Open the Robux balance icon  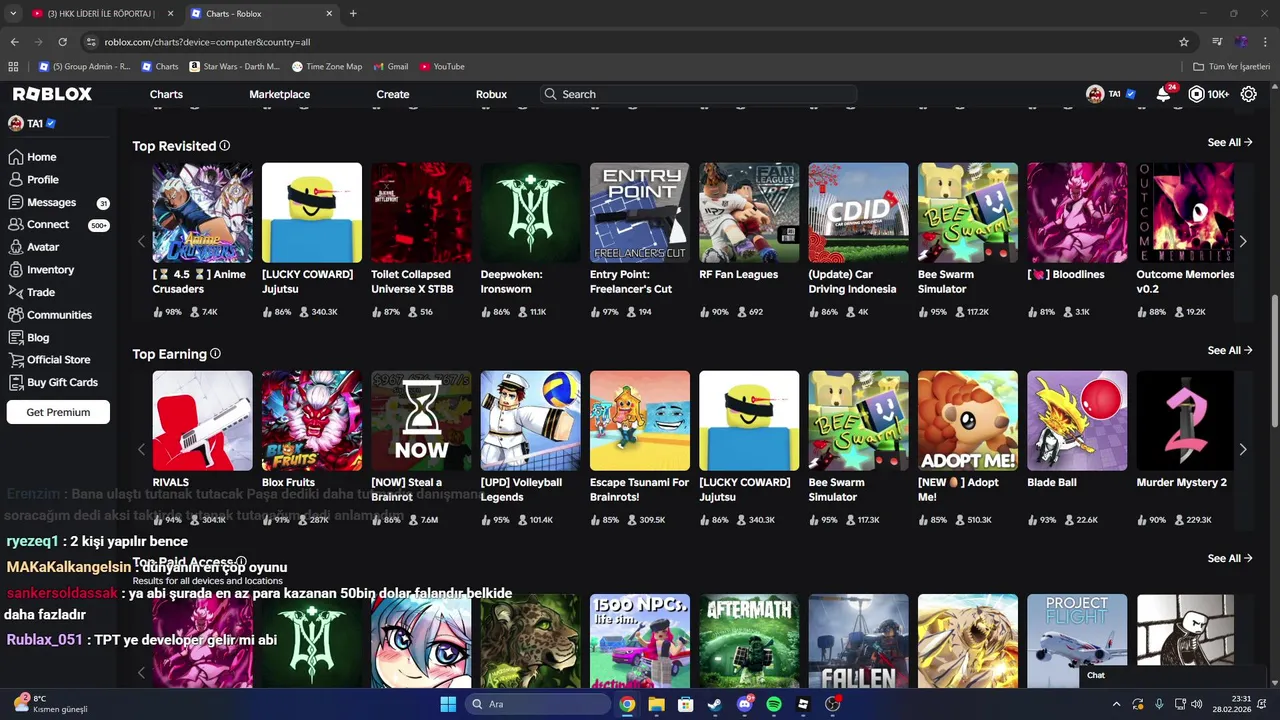1197,94
